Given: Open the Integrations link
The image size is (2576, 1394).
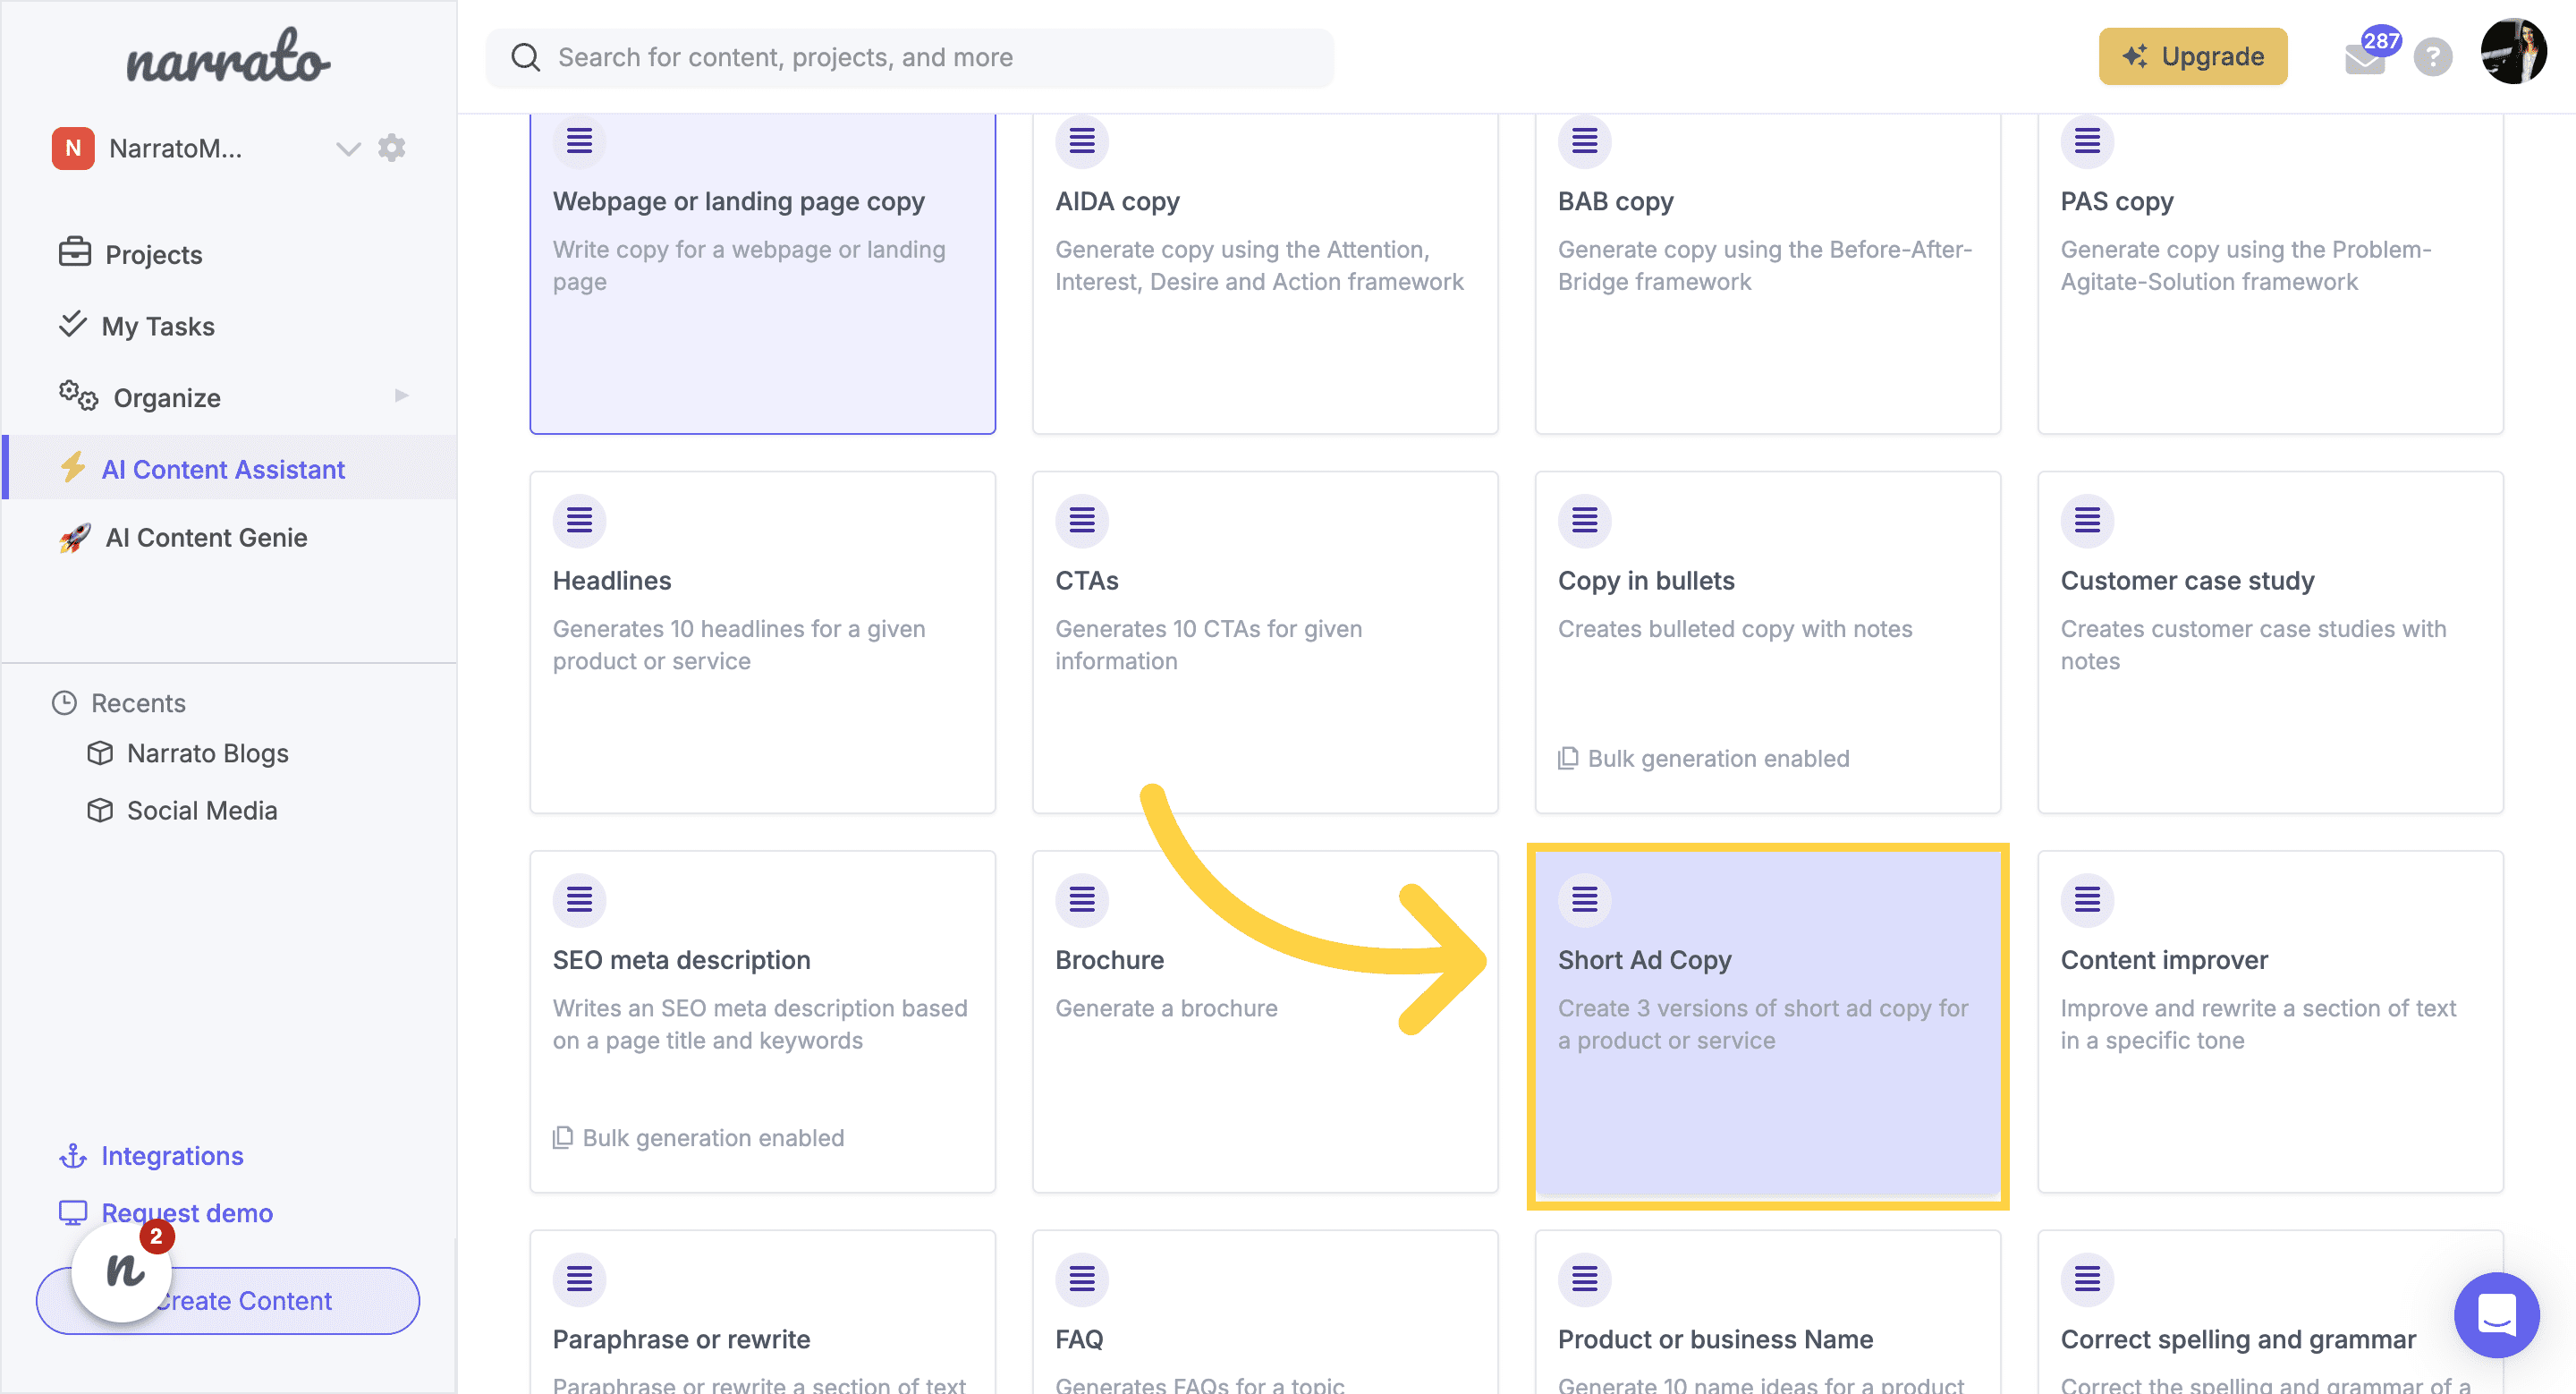Looking at the screenshot, I should coord(172,1156).
